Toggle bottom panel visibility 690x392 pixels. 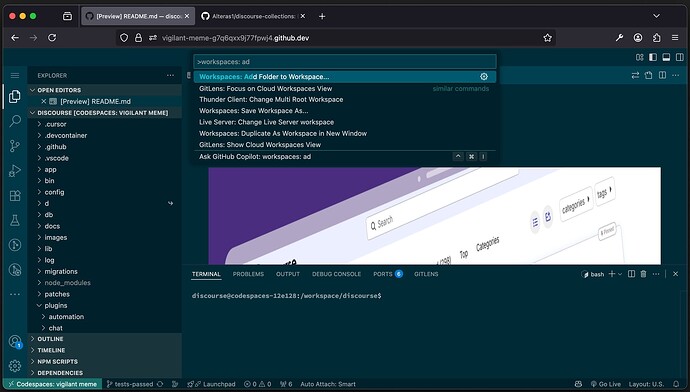pyautogui.click(x=666, y=57)
